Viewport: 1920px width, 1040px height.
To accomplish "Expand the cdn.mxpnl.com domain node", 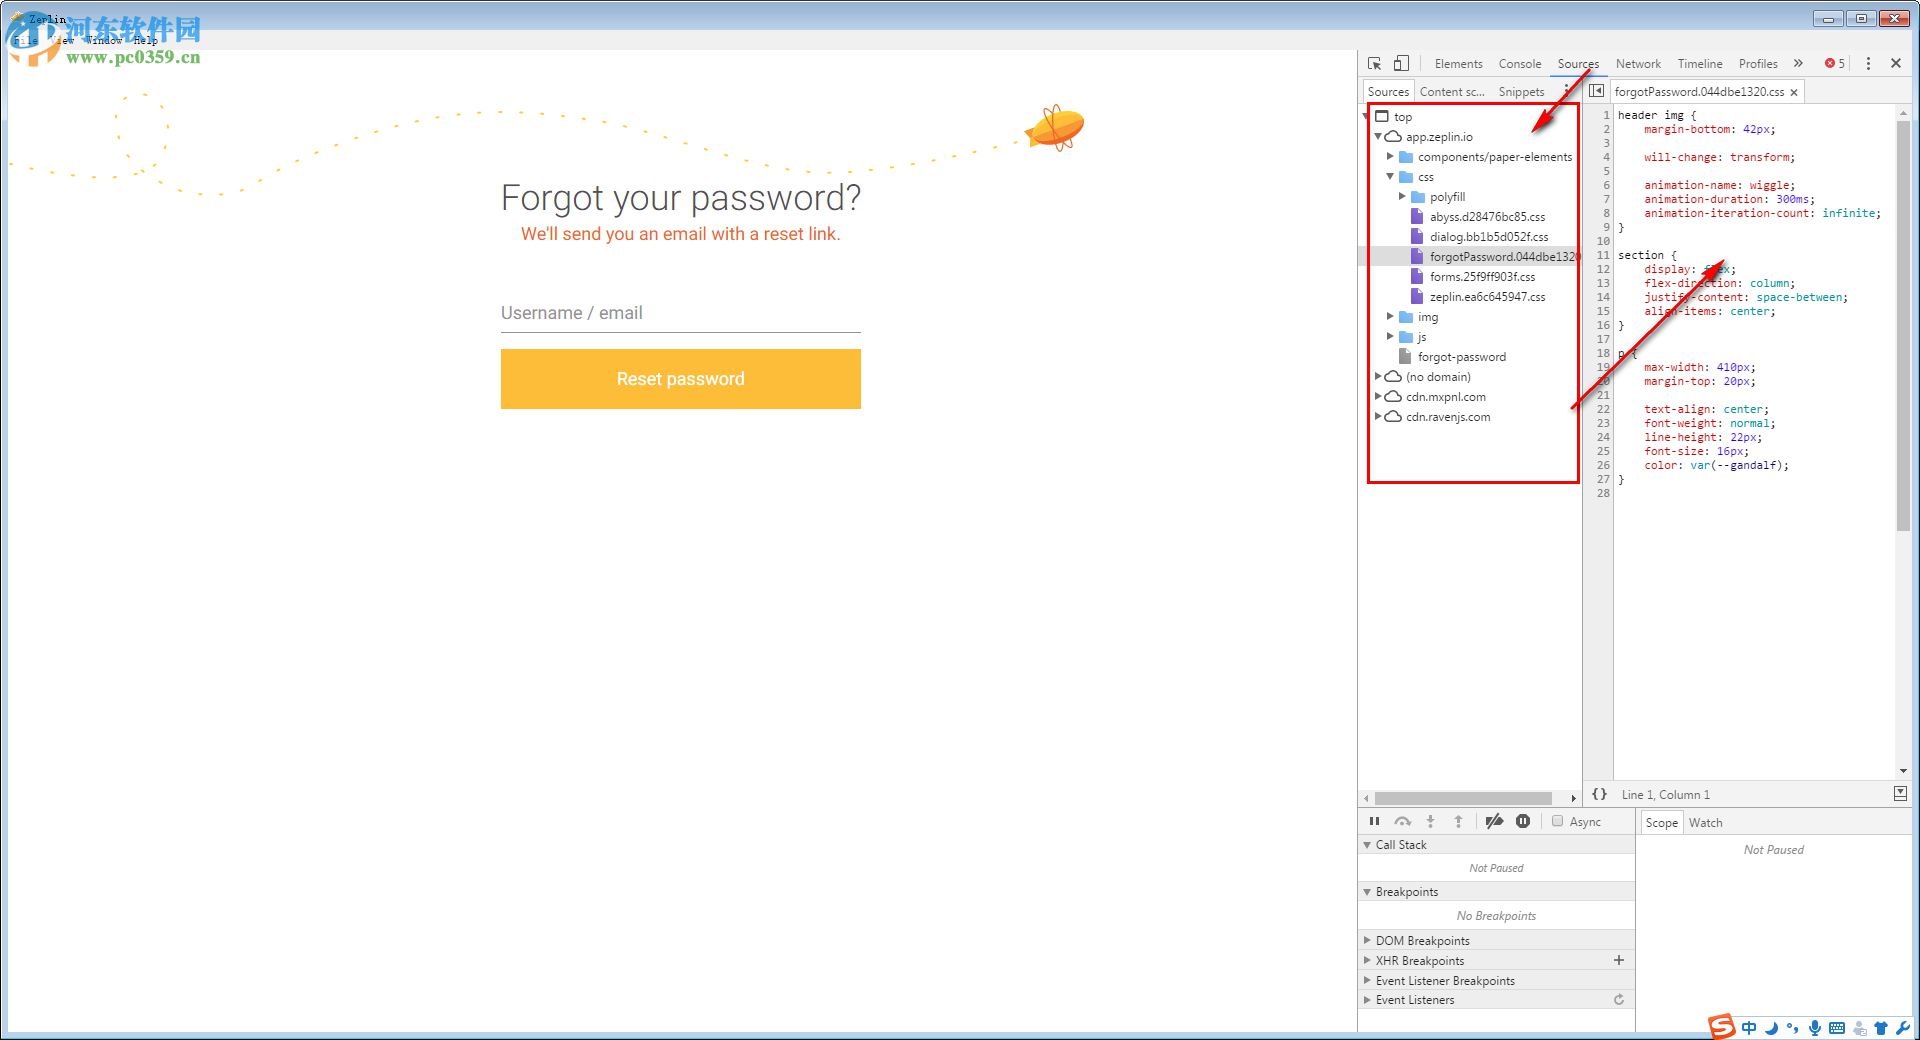I will click(x=1378, y=397).
